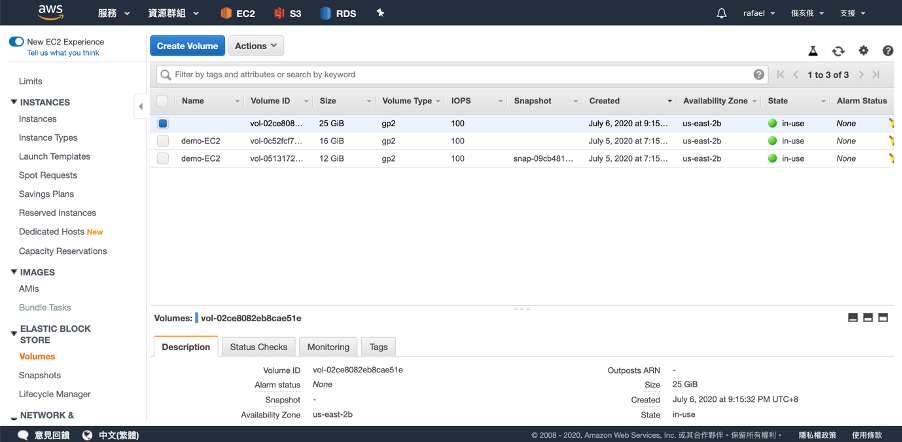Open the 資源群組 resource groups menu
This screenshot has height=442, width=902.
[x=173, y=13]
